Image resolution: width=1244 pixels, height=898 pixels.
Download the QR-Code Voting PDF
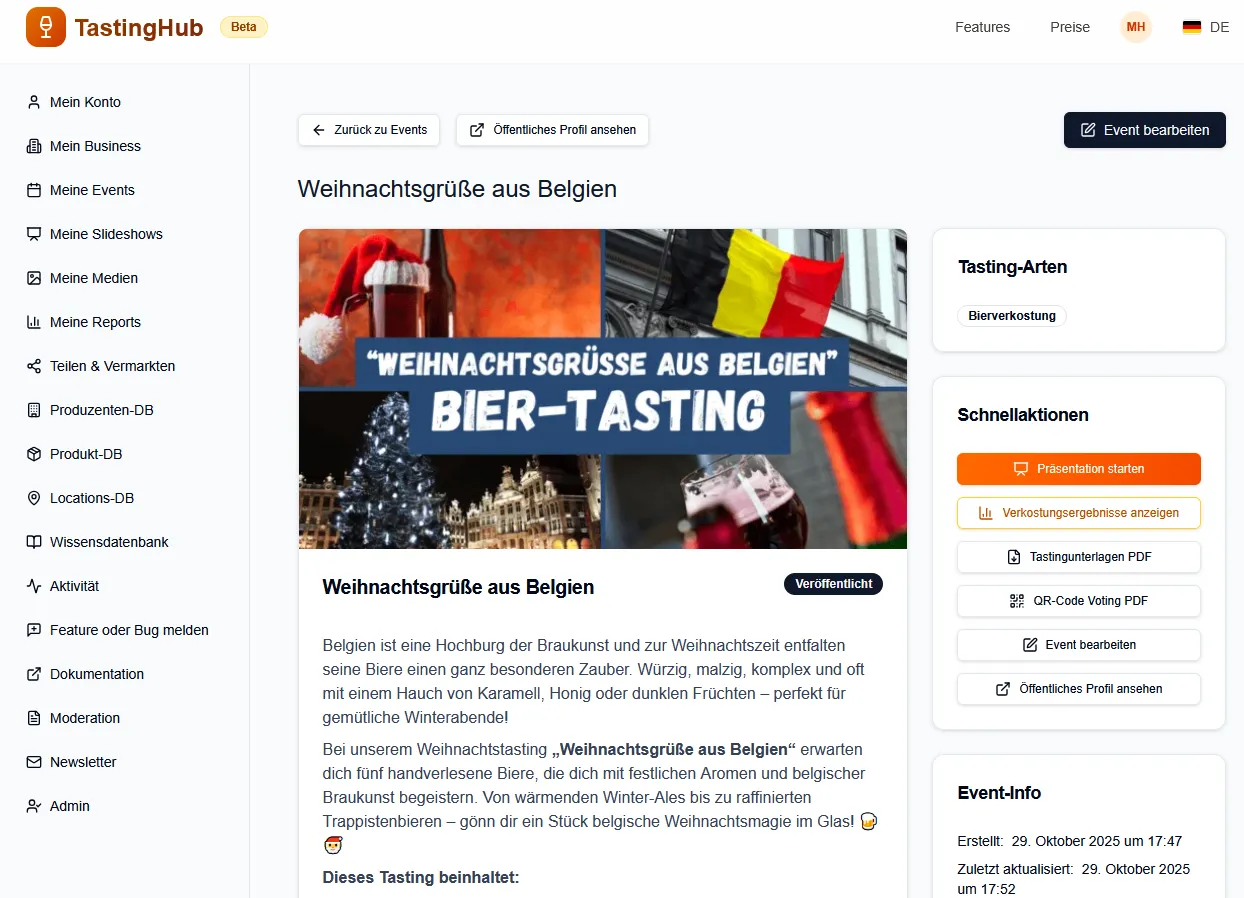[1079, 601]
